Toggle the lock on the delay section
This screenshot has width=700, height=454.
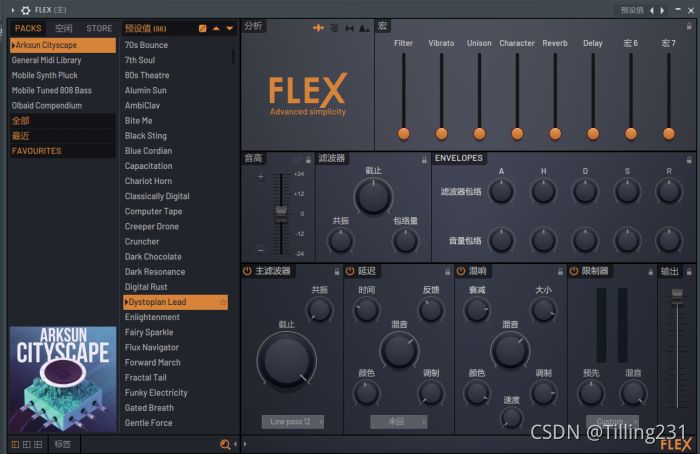coord(447,271)
